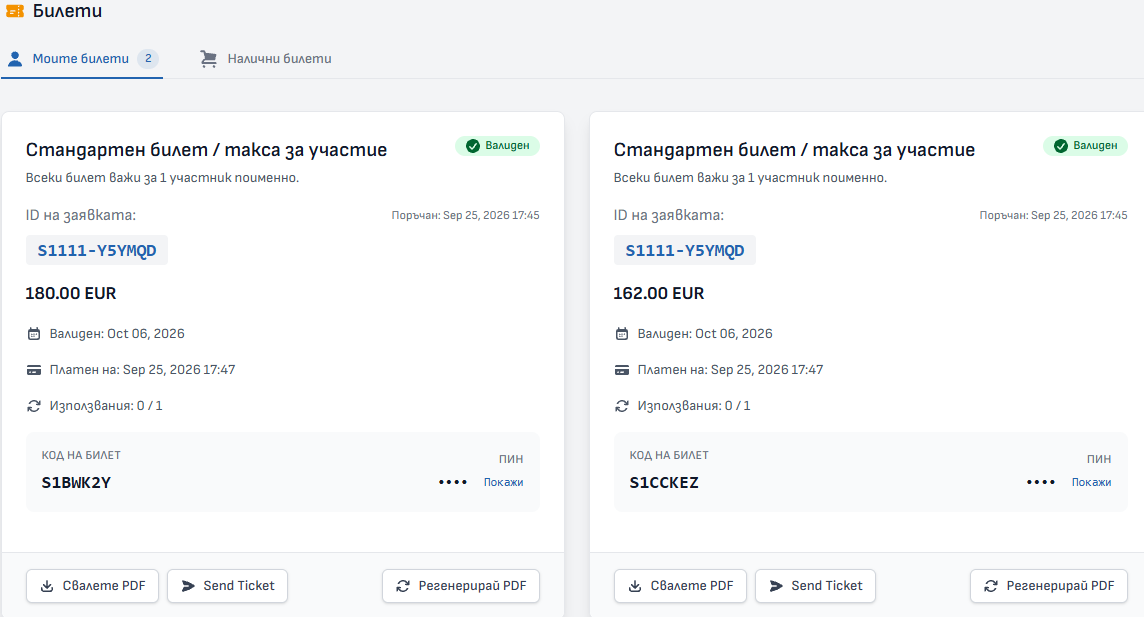
Task: Click the payment card icon on the 180.00 EUR ticket
Action: click(x=34, y=370)
